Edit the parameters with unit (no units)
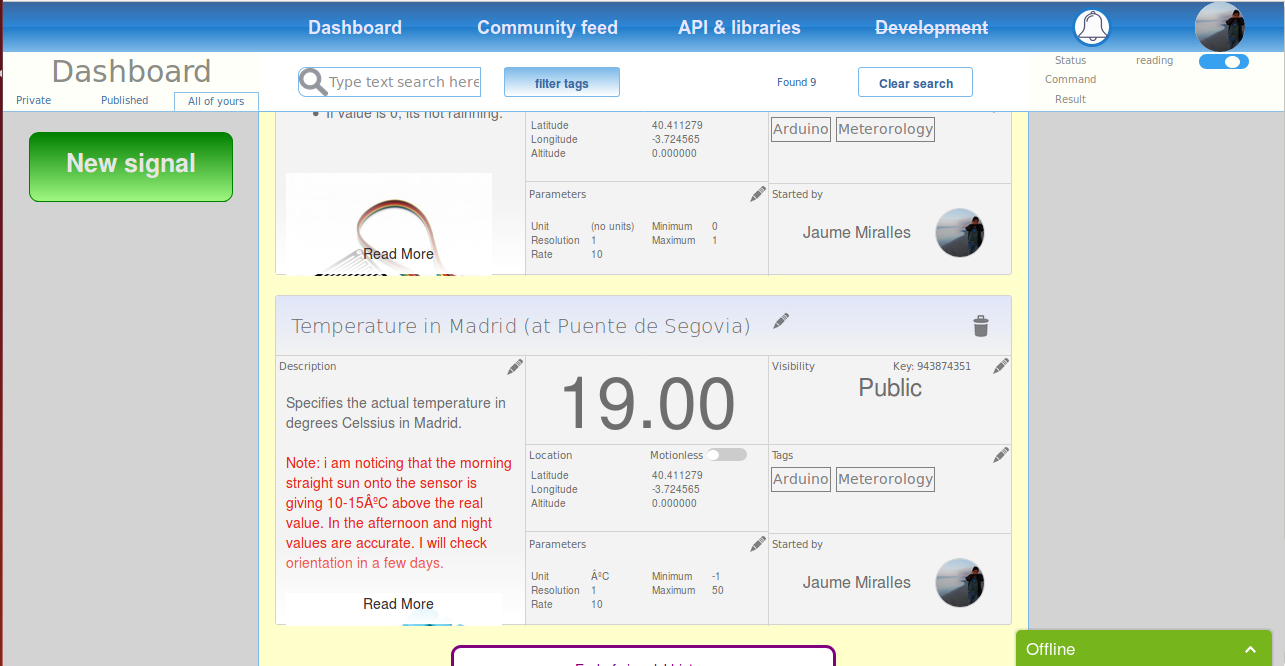The image size is (1285, 666). pyautogui.click(x=758, y=194)
